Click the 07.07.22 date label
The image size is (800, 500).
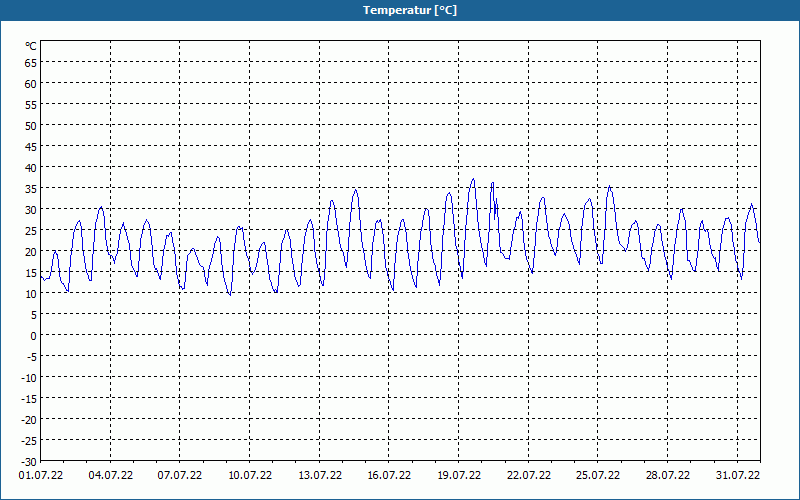[x=180, y=476]
